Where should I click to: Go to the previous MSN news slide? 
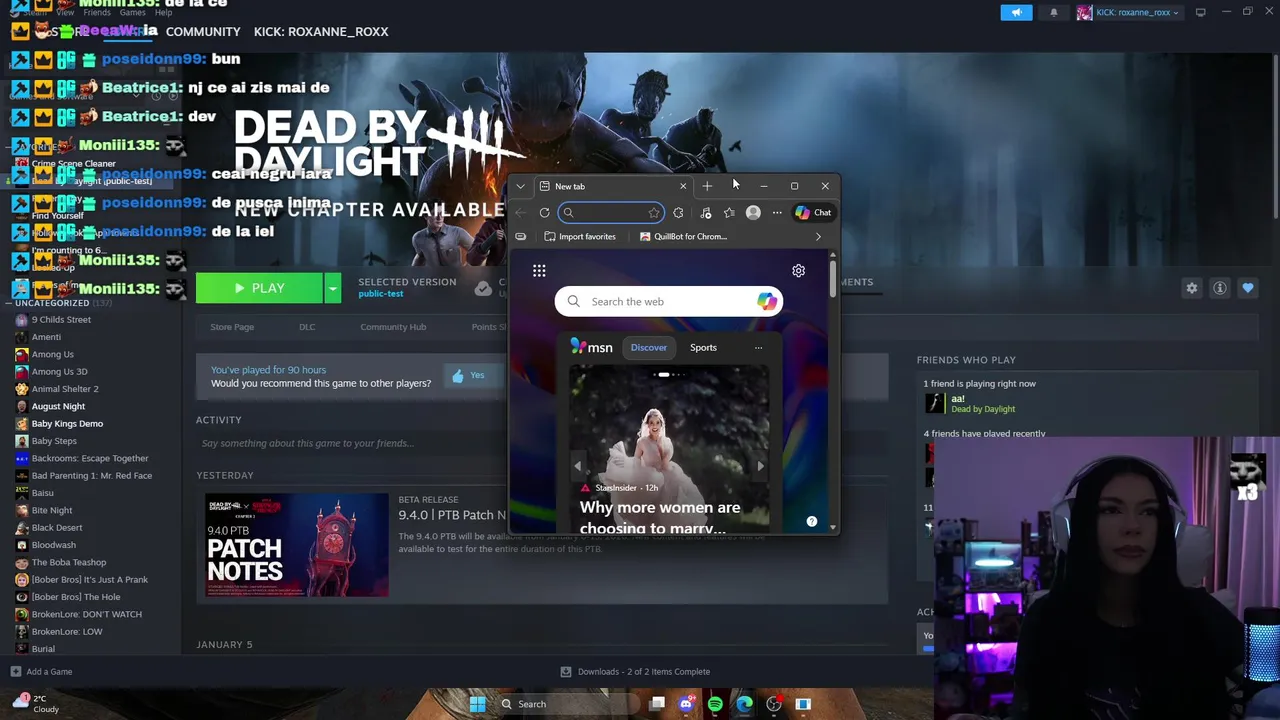(578, 466)
